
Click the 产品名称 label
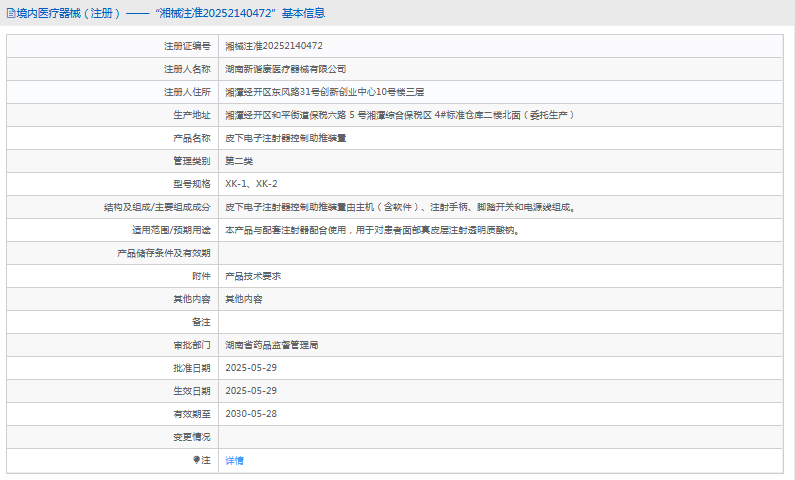(192, 138)
